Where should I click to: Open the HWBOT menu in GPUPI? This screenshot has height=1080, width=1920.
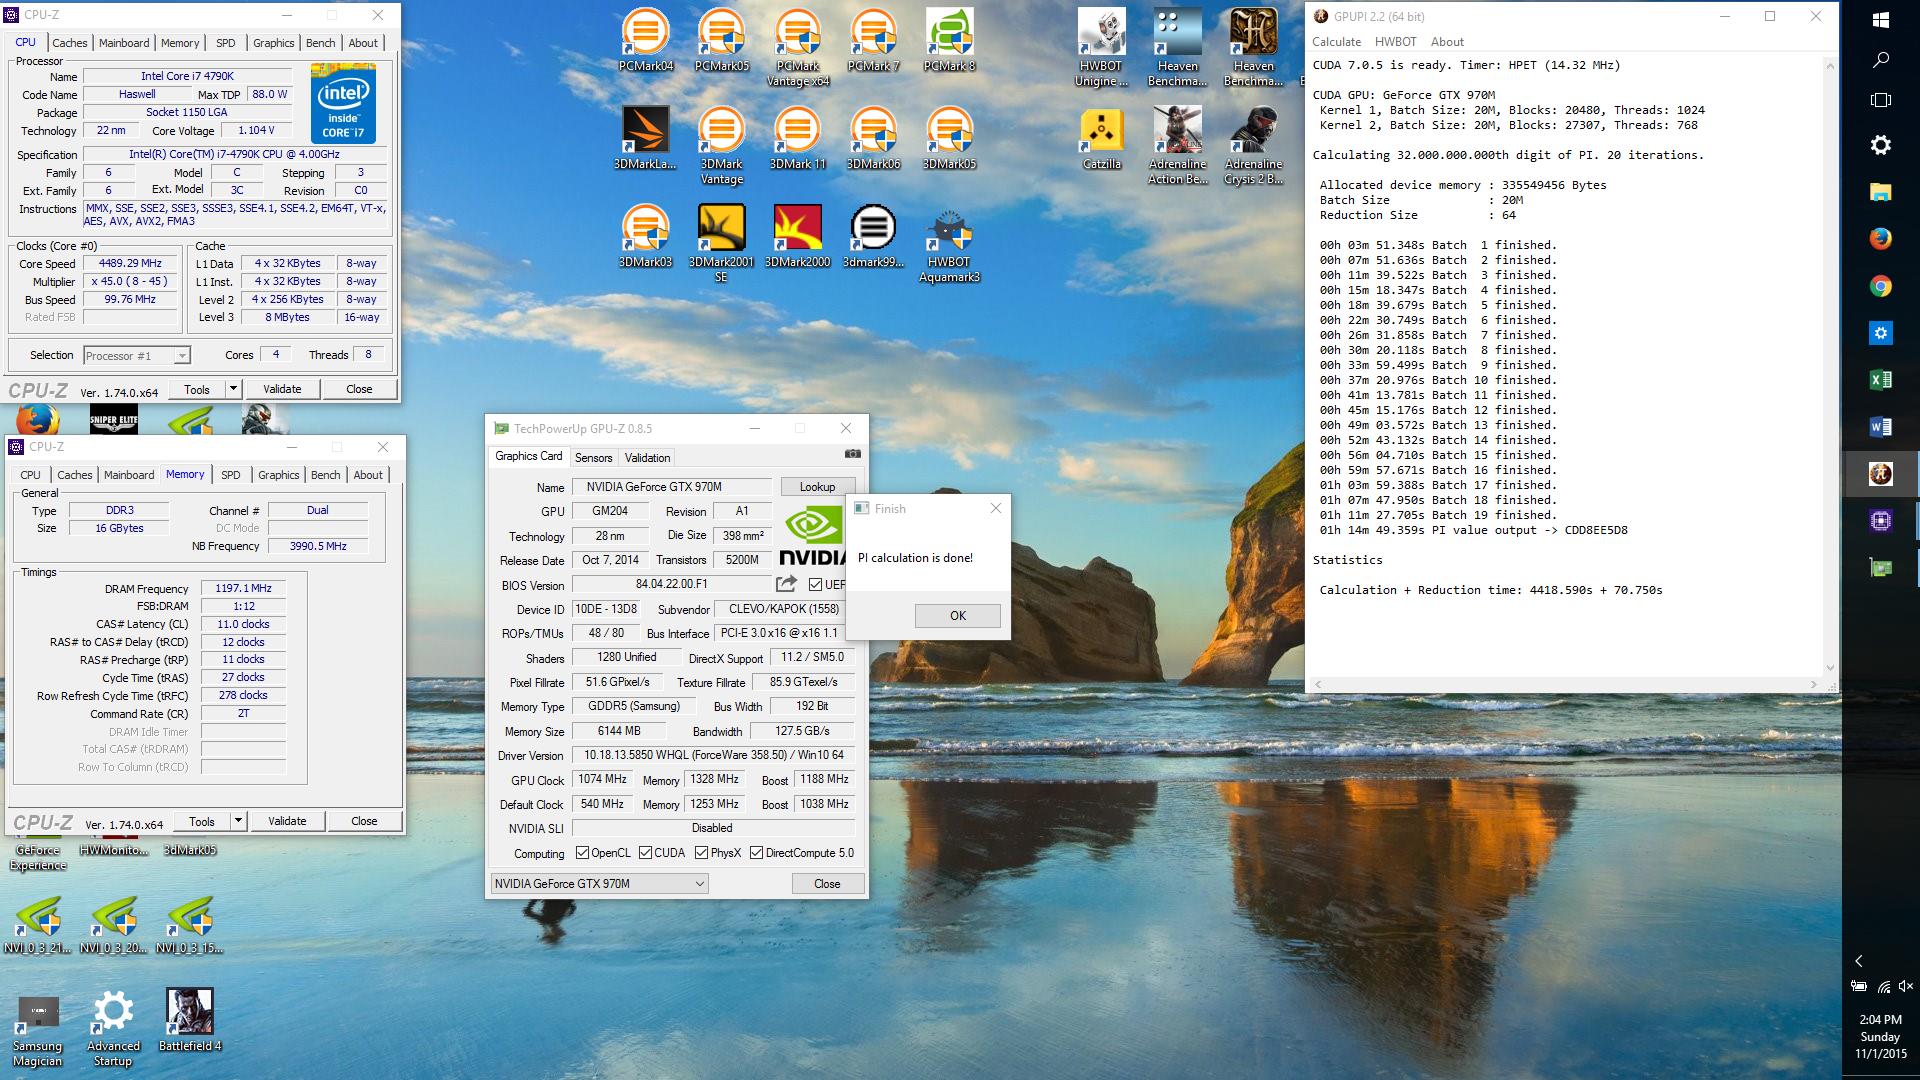1395,42
